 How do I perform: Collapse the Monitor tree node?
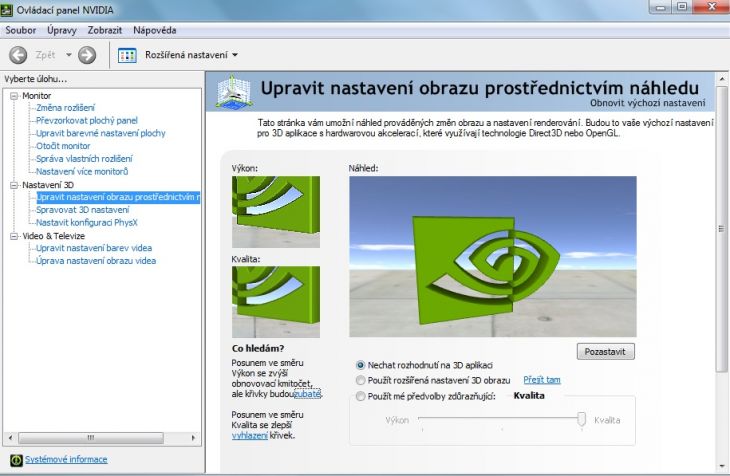(14, 95)
